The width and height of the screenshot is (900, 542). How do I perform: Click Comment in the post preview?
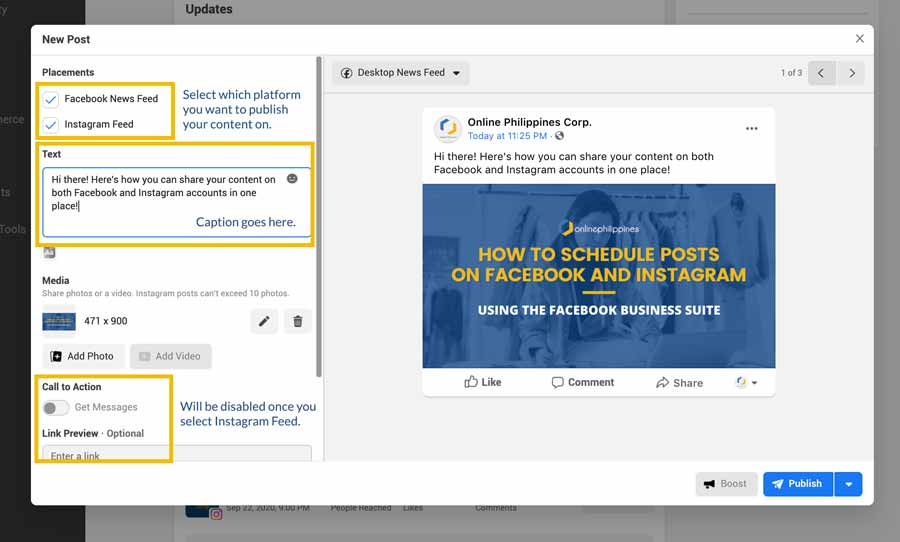click(x=582, y=382)
